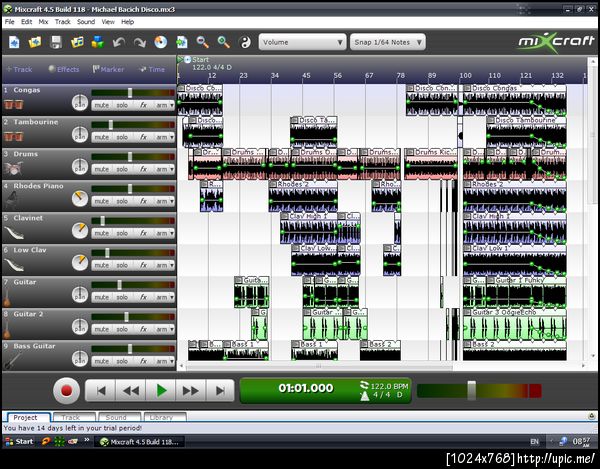
Task: Click the Drums track drum kit icon
Action: click(13, 168)
